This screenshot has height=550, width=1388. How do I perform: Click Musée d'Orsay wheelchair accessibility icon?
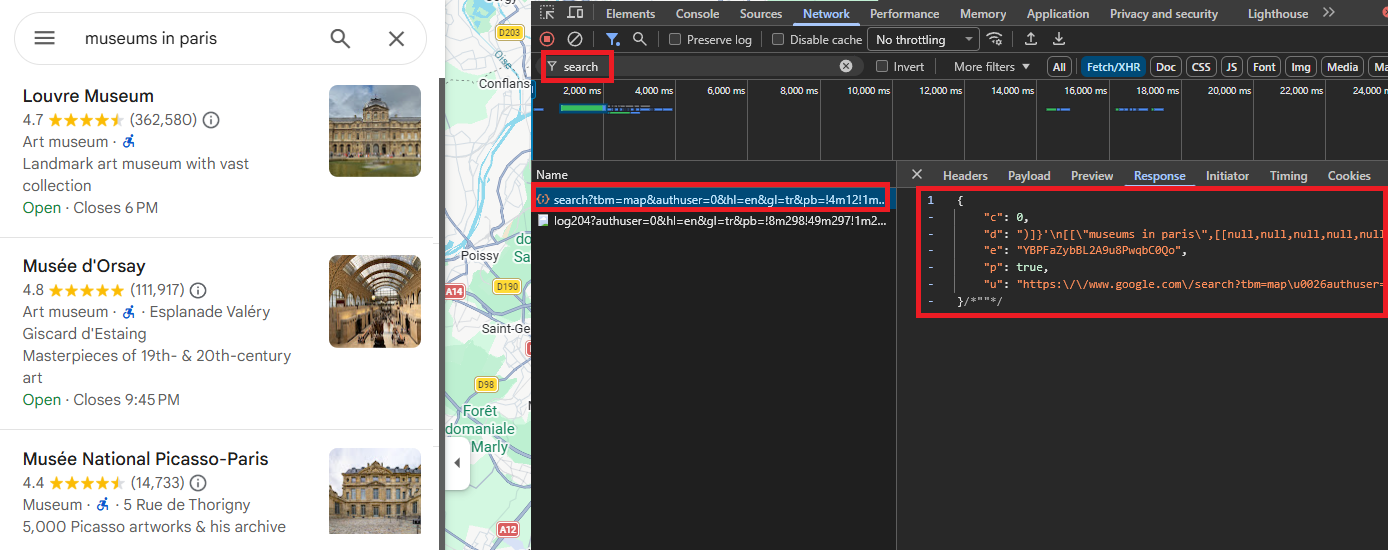[129, 312]
